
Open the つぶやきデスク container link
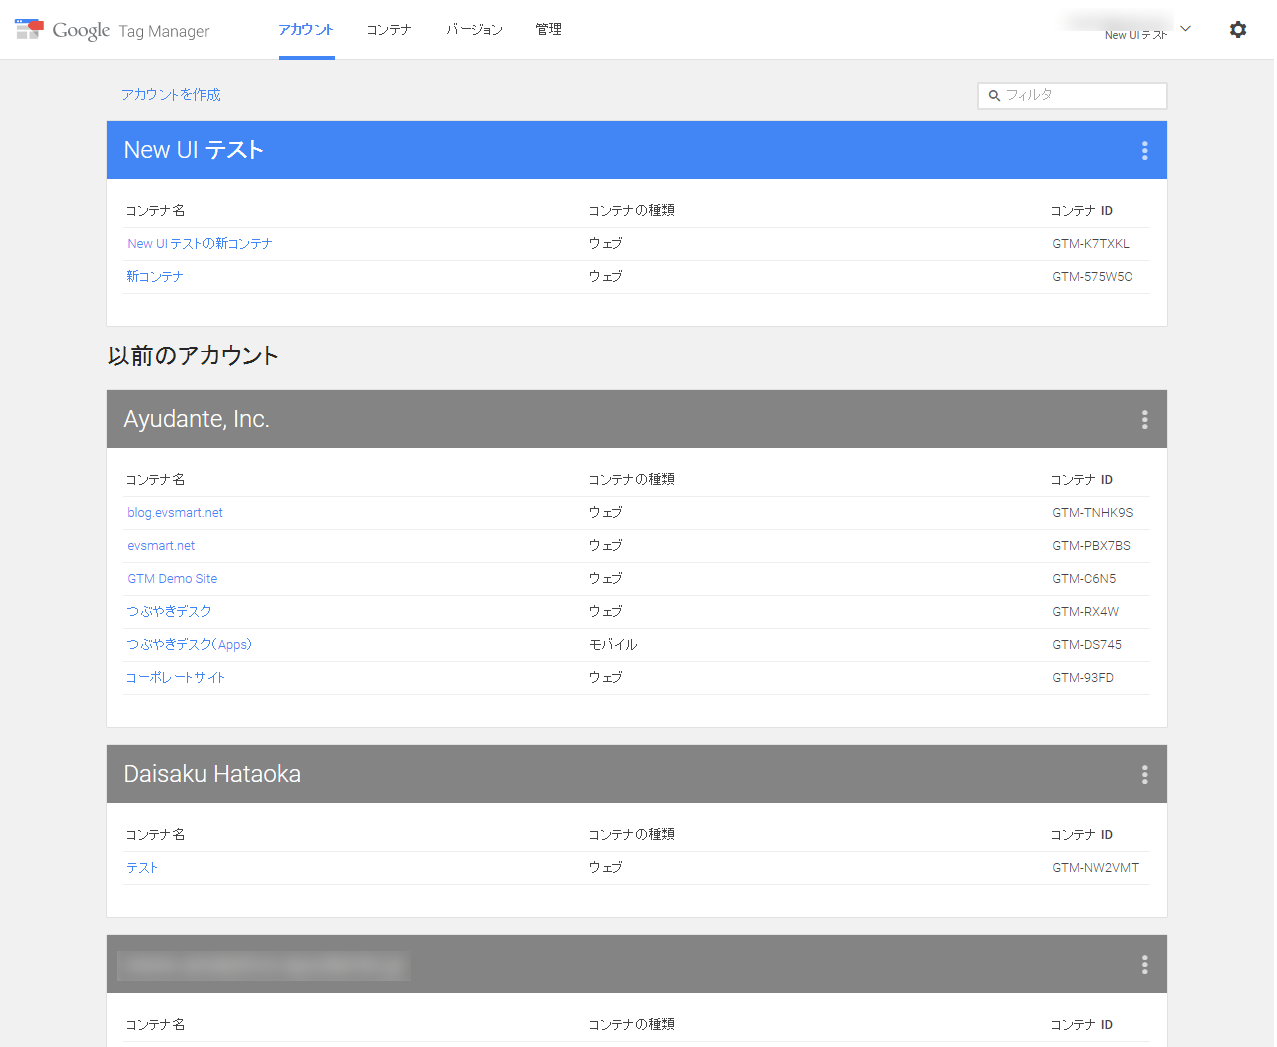[x=169, y=612]
